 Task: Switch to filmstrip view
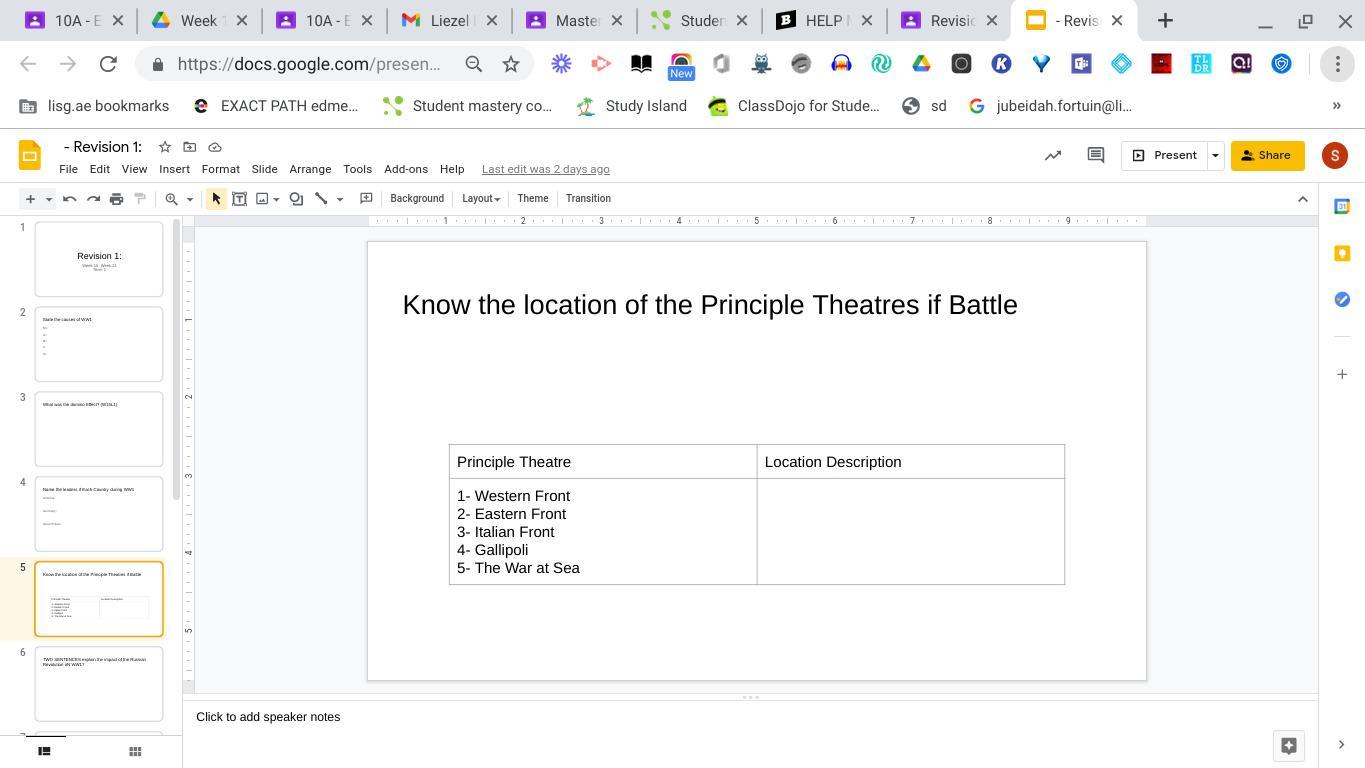(44, 752)
